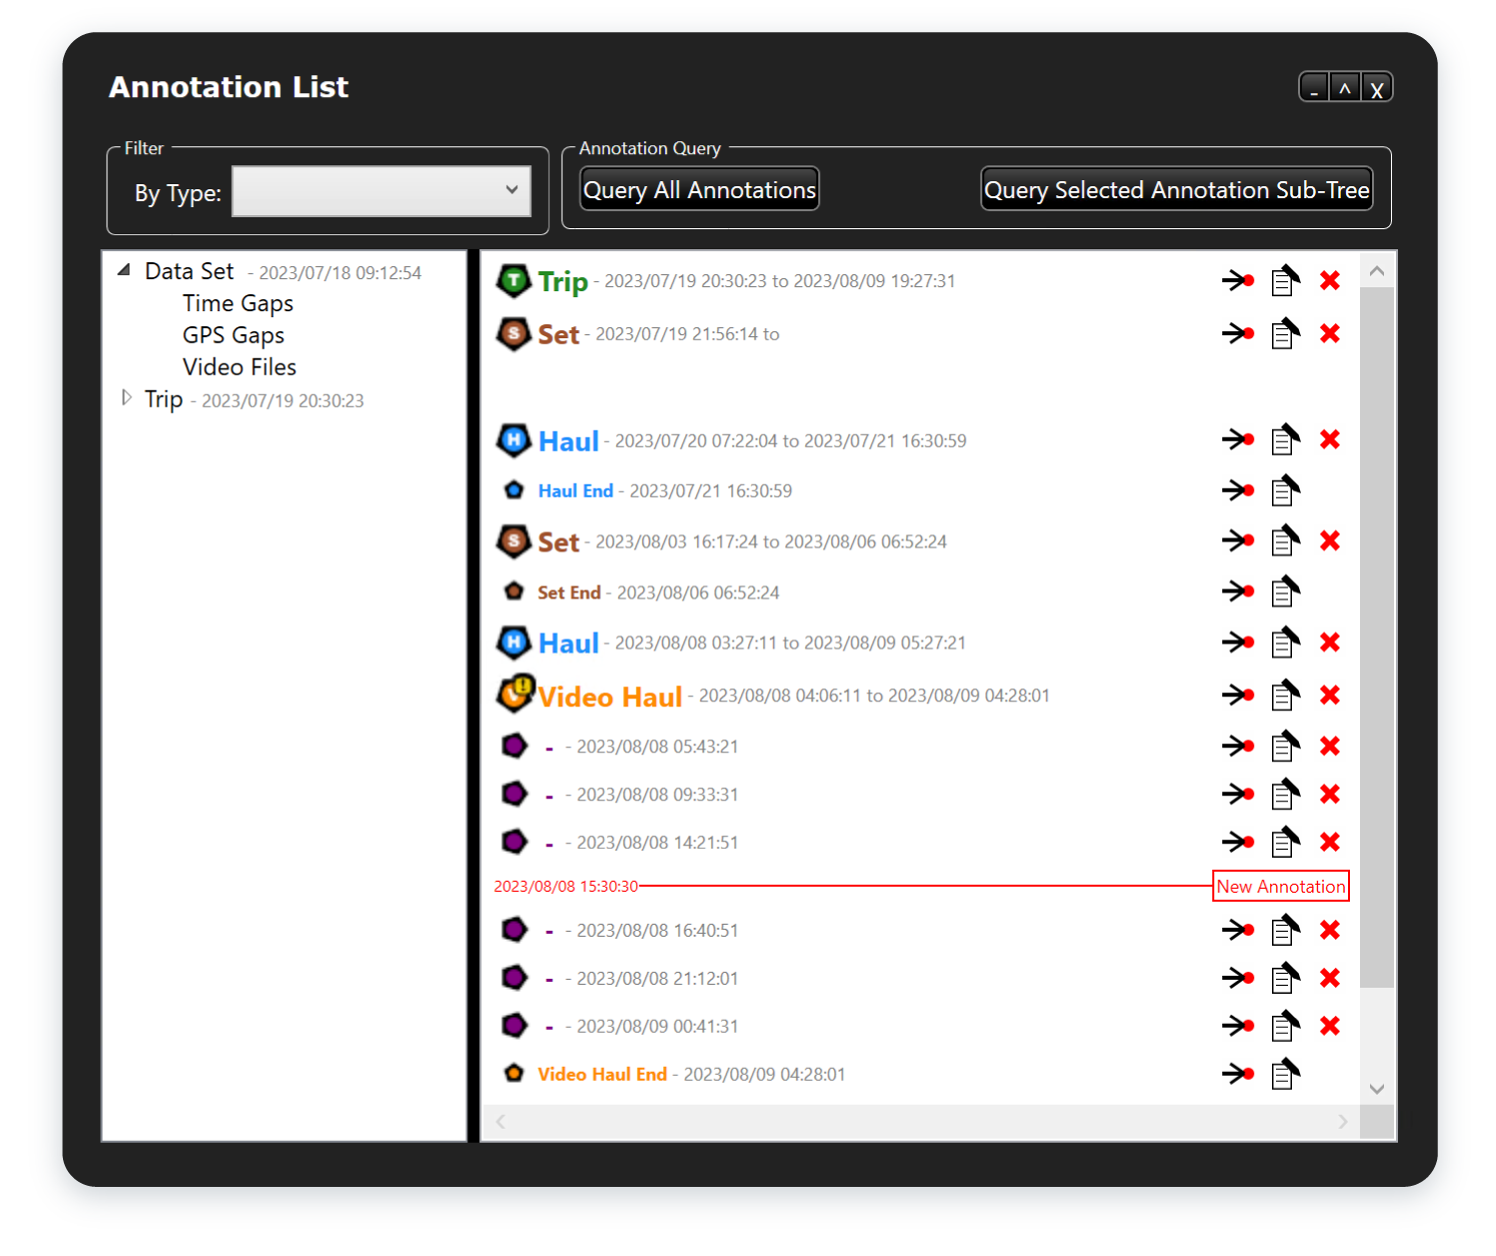
Task: Select GPS Gaps in the tree
Action: [x=233, y=335]
